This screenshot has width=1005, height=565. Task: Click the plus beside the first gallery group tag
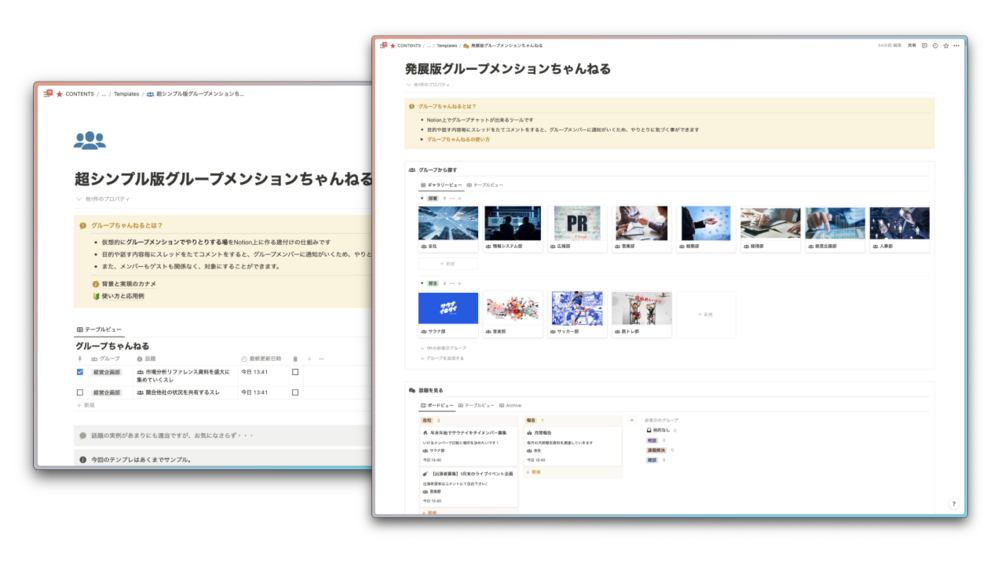point(460,199)
